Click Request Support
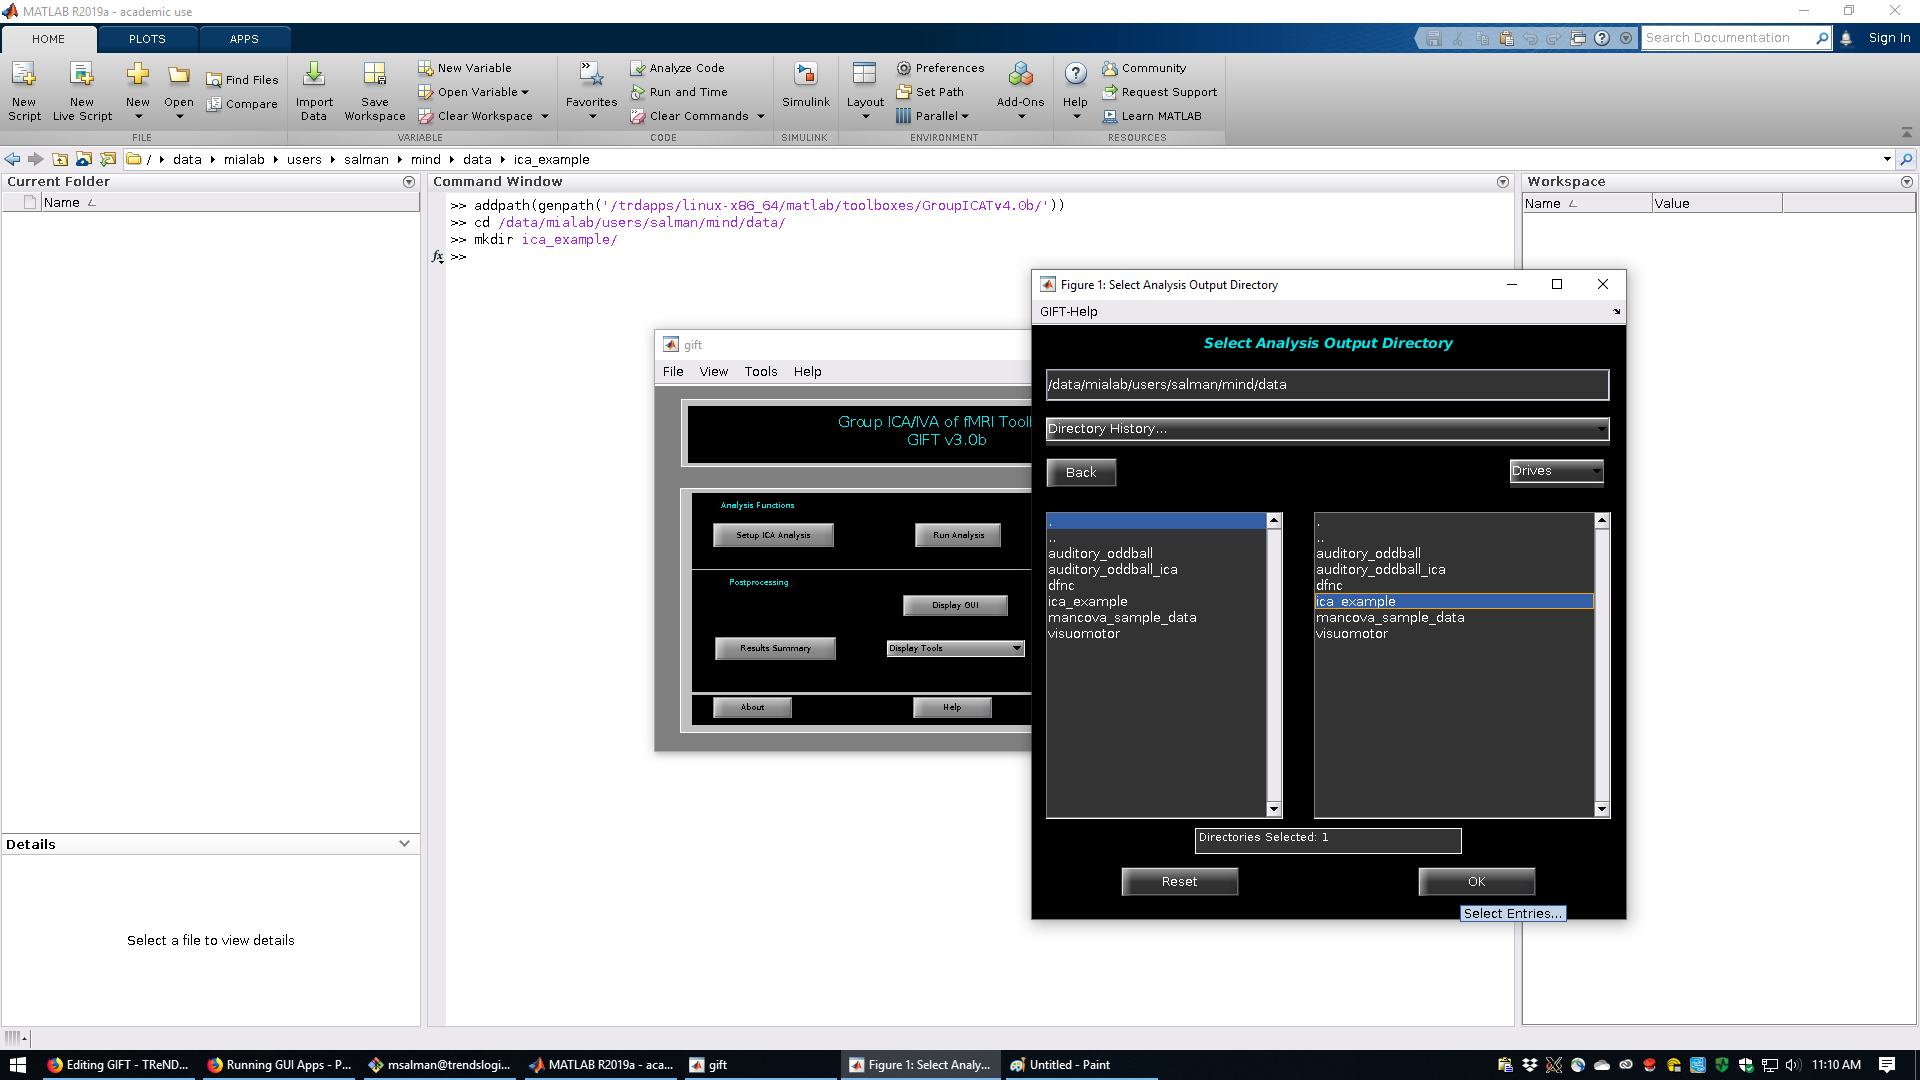Image resolution: width=1920 pixels, height=1080 pixels. point(1160,92)
